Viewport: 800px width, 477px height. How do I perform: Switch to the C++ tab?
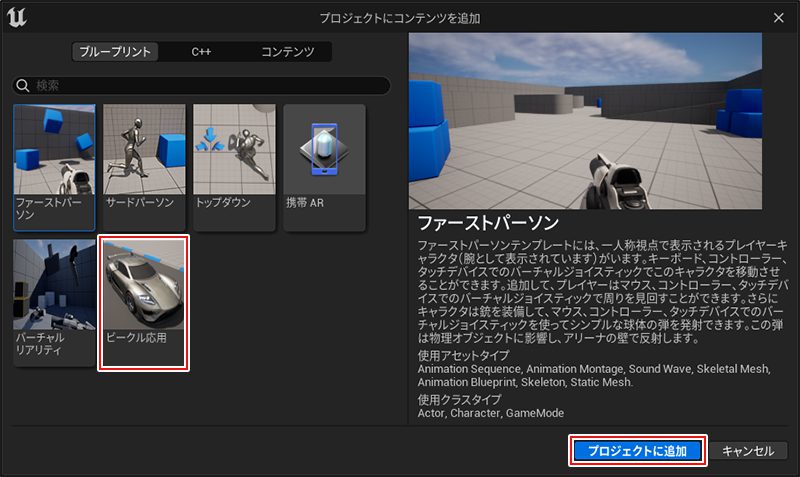pyautogui.click(x=201, y=52)
